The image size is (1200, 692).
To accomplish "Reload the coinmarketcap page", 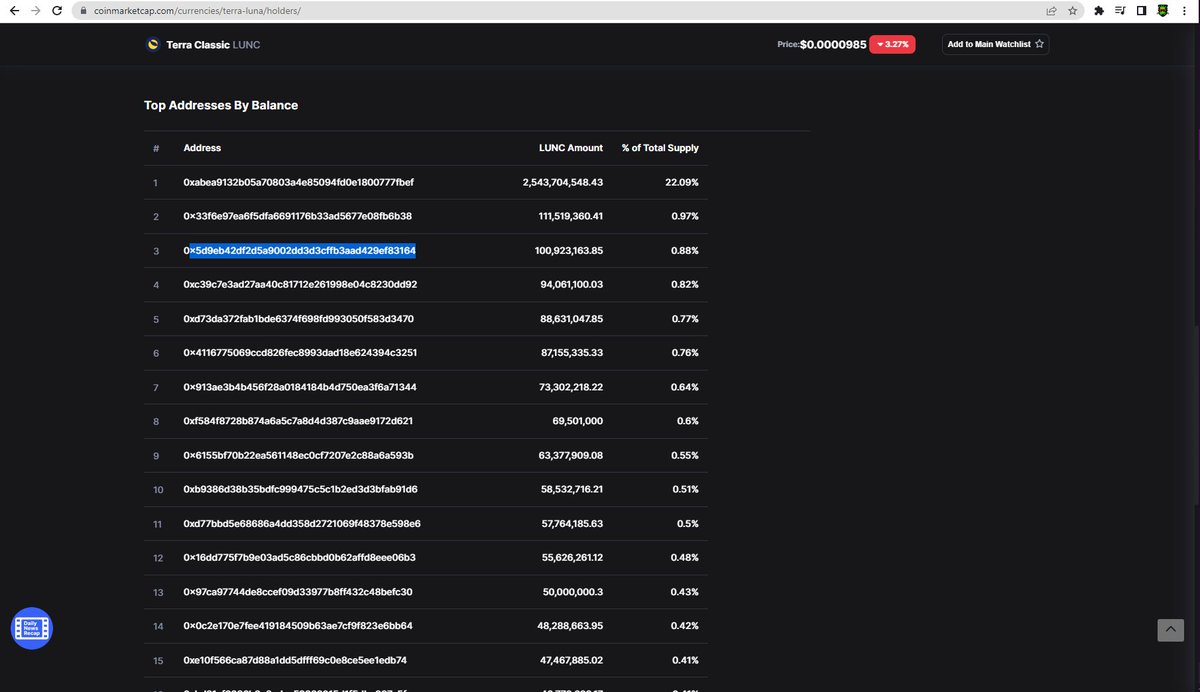I will click(57, 11).
